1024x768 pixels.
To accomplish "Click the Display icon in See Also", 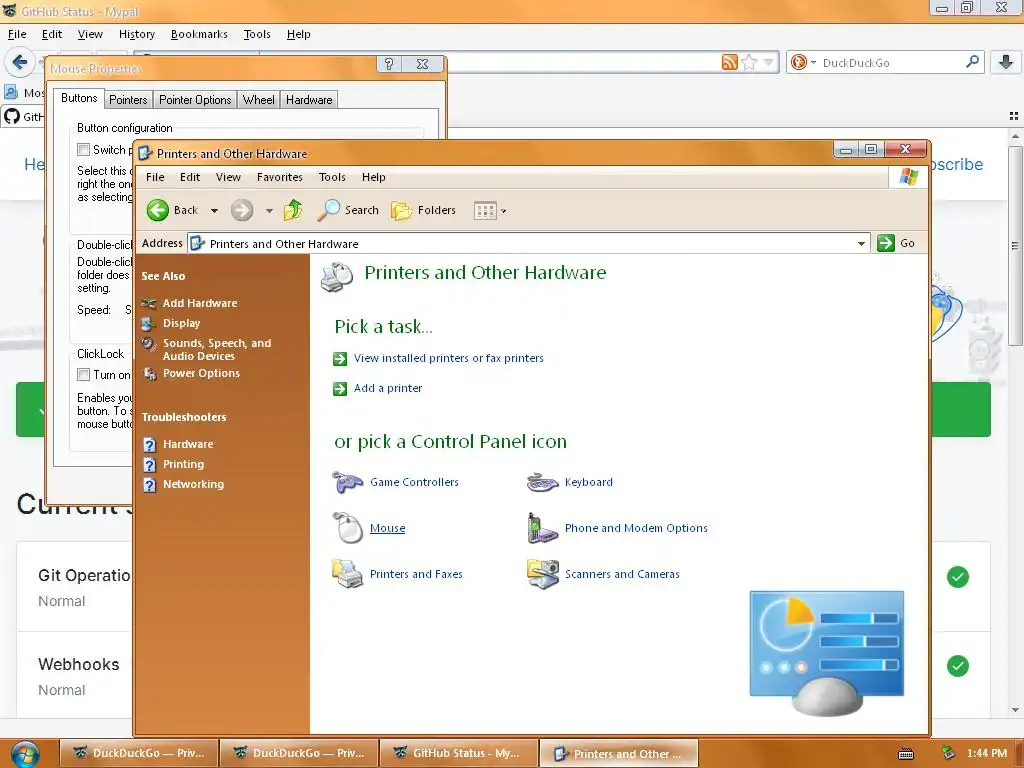I will [x=149, y=323].
